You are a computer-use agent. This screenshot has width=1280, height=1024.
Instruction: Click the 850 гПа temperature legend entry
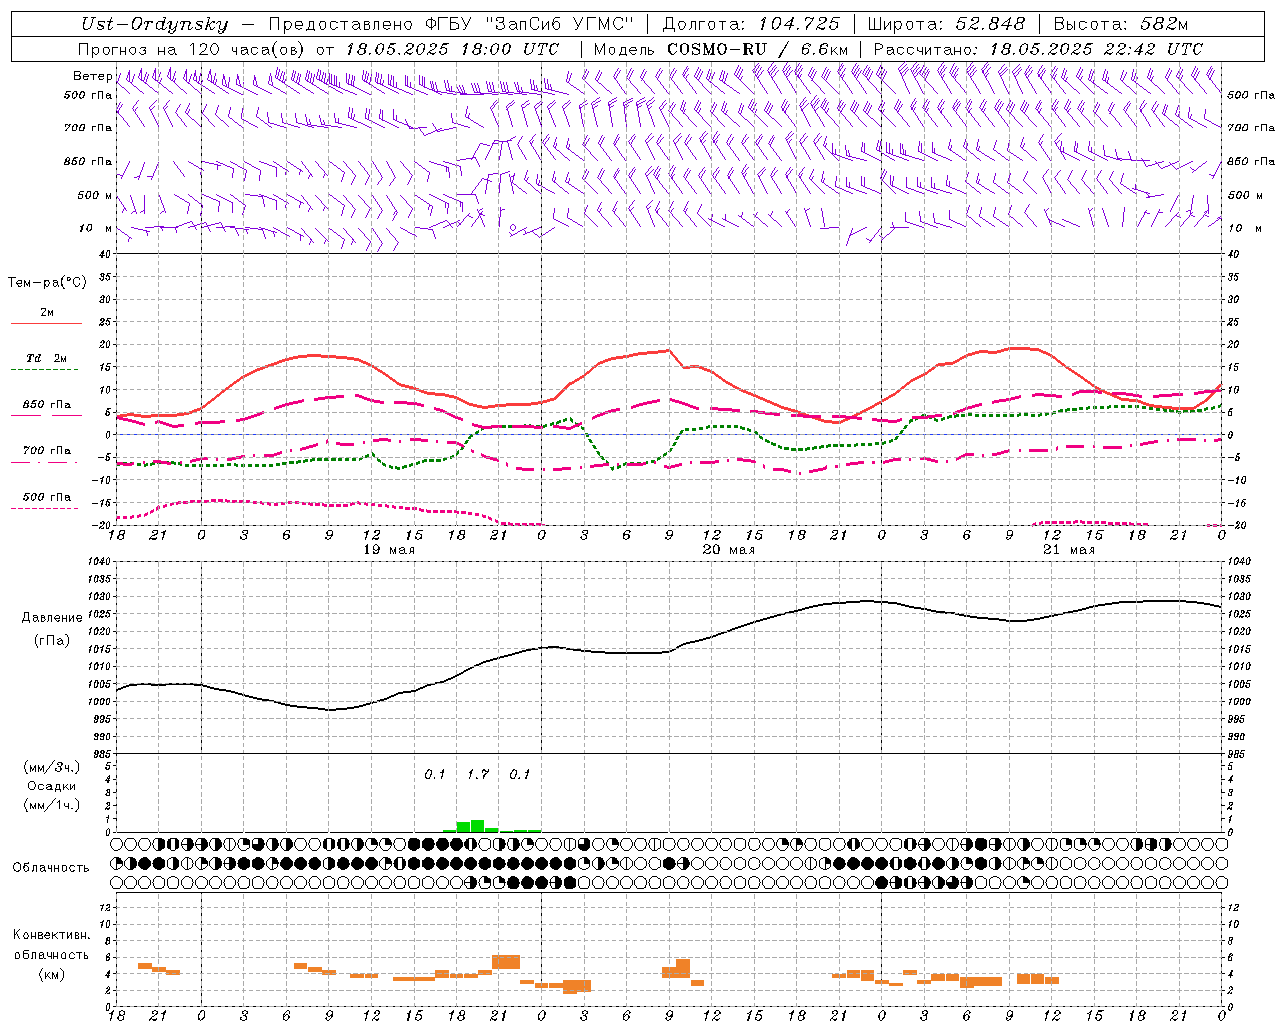47,405
